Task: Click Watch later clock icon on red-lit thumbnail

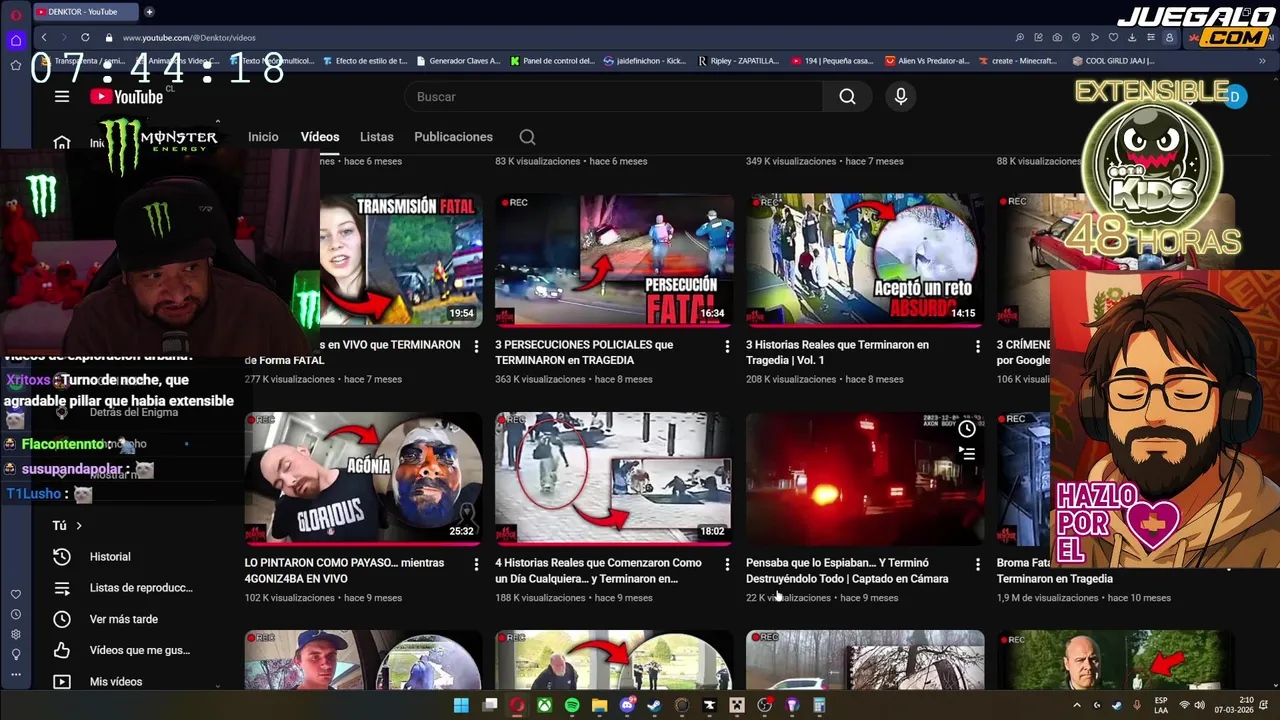Action: (x=967, y=429)
